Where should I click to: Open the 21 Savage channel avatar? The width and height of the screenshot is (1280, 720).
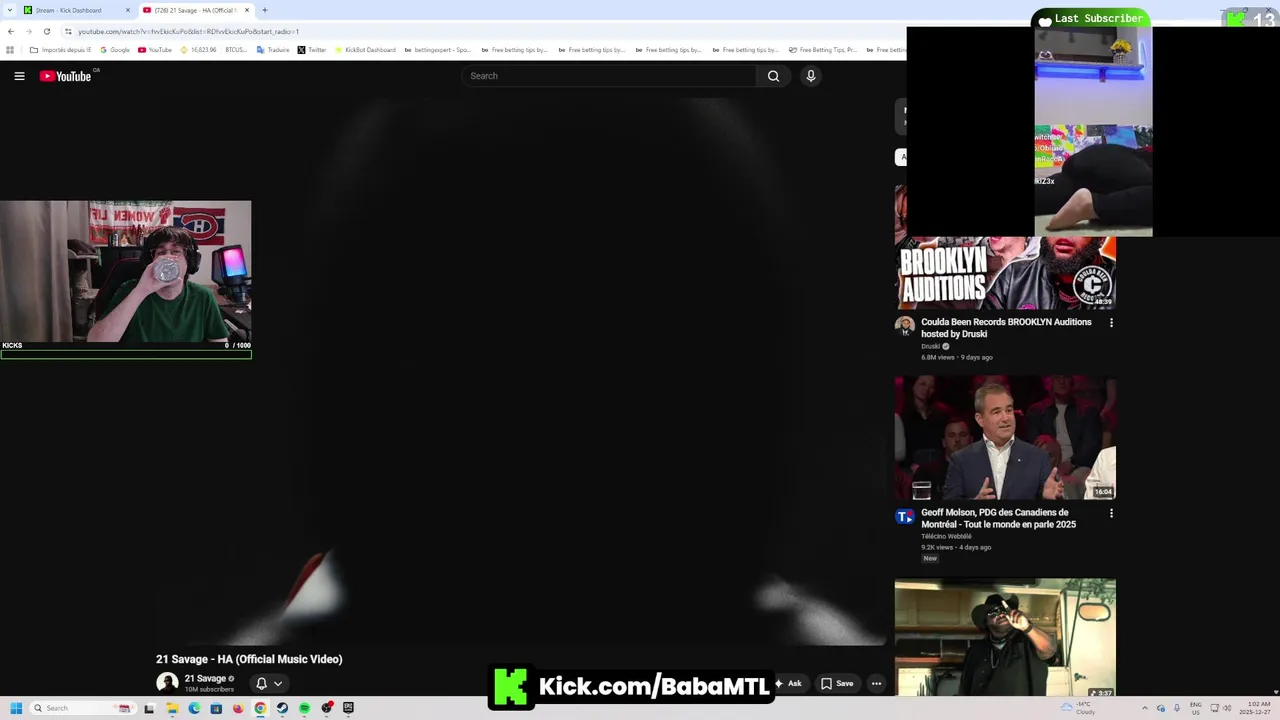click(167, 683)
